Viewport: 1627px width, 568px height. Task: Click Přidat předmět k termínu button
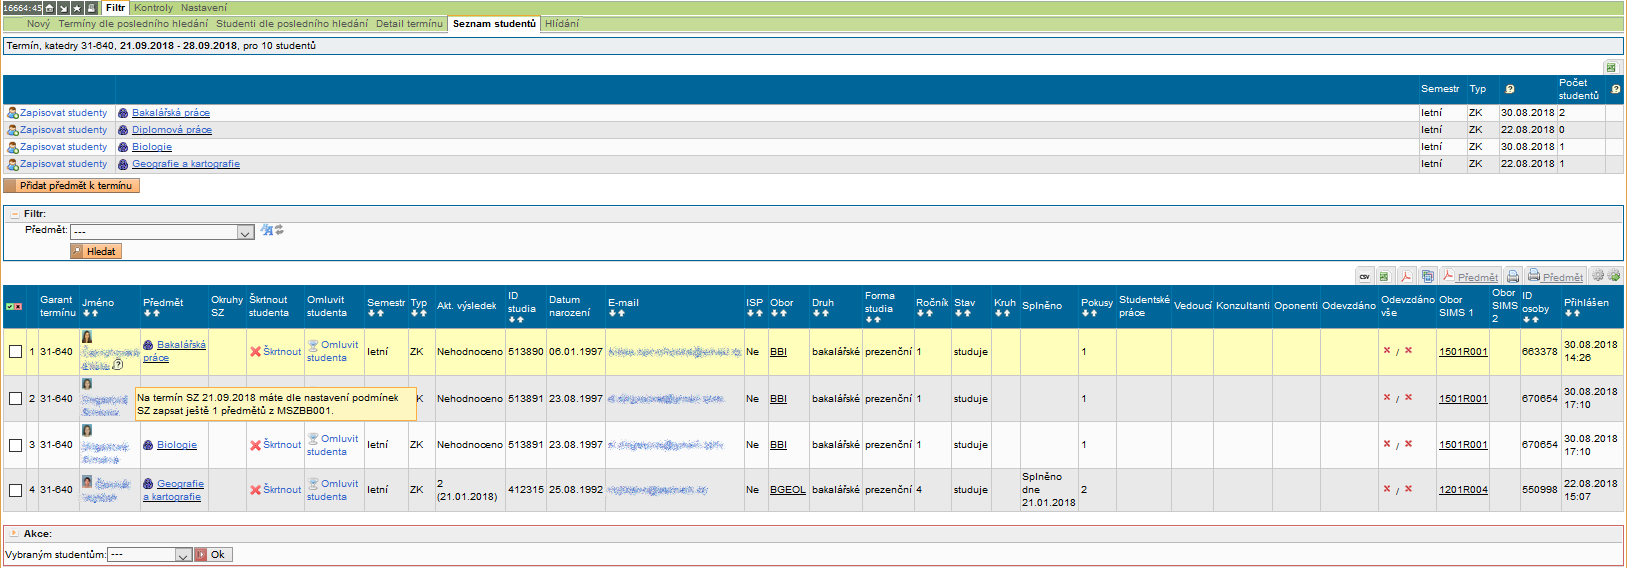[x=72, y=186]
